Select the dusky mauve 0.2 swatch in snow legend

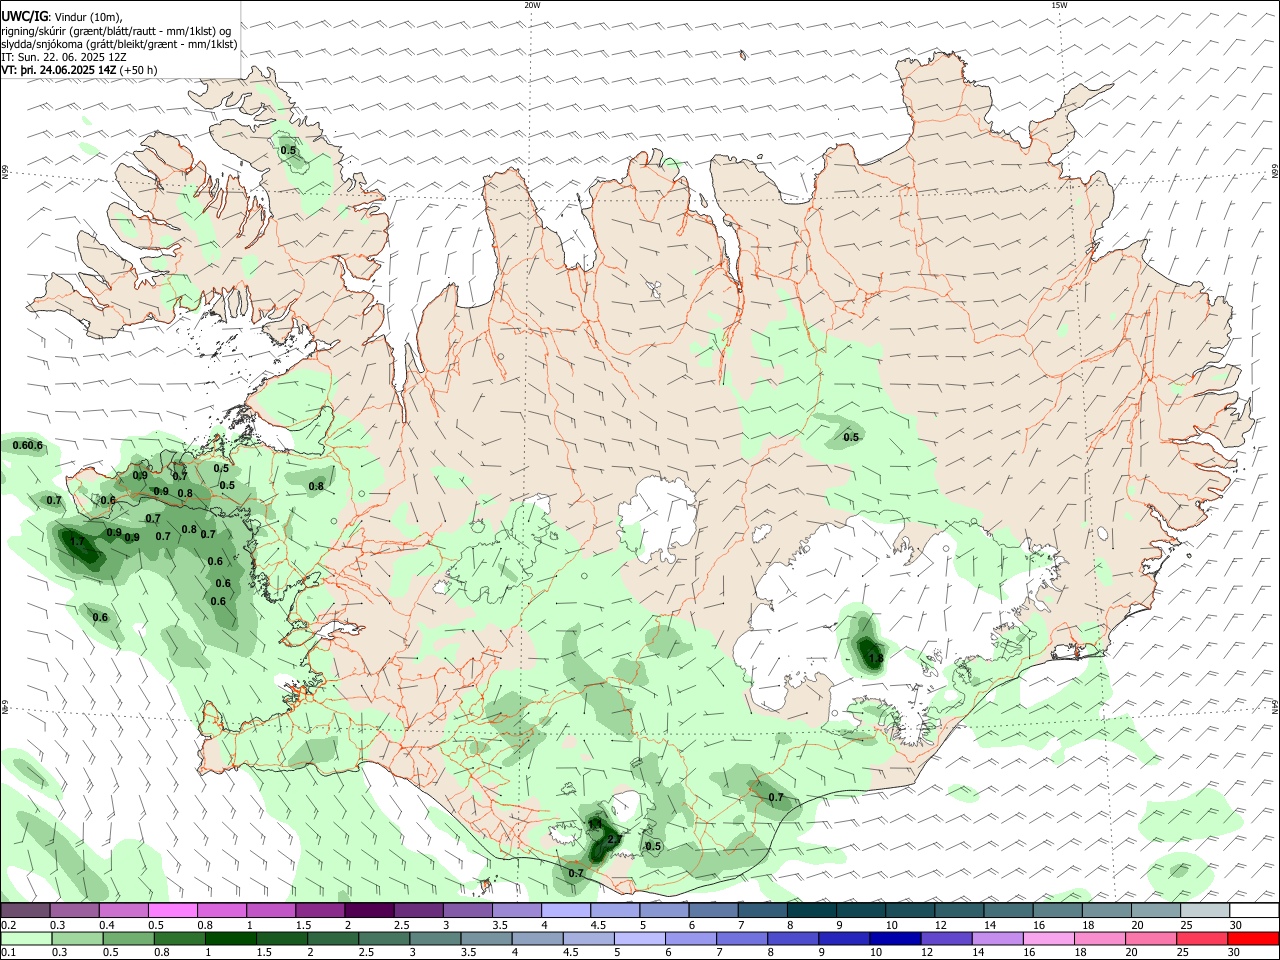tap(25, 911)
